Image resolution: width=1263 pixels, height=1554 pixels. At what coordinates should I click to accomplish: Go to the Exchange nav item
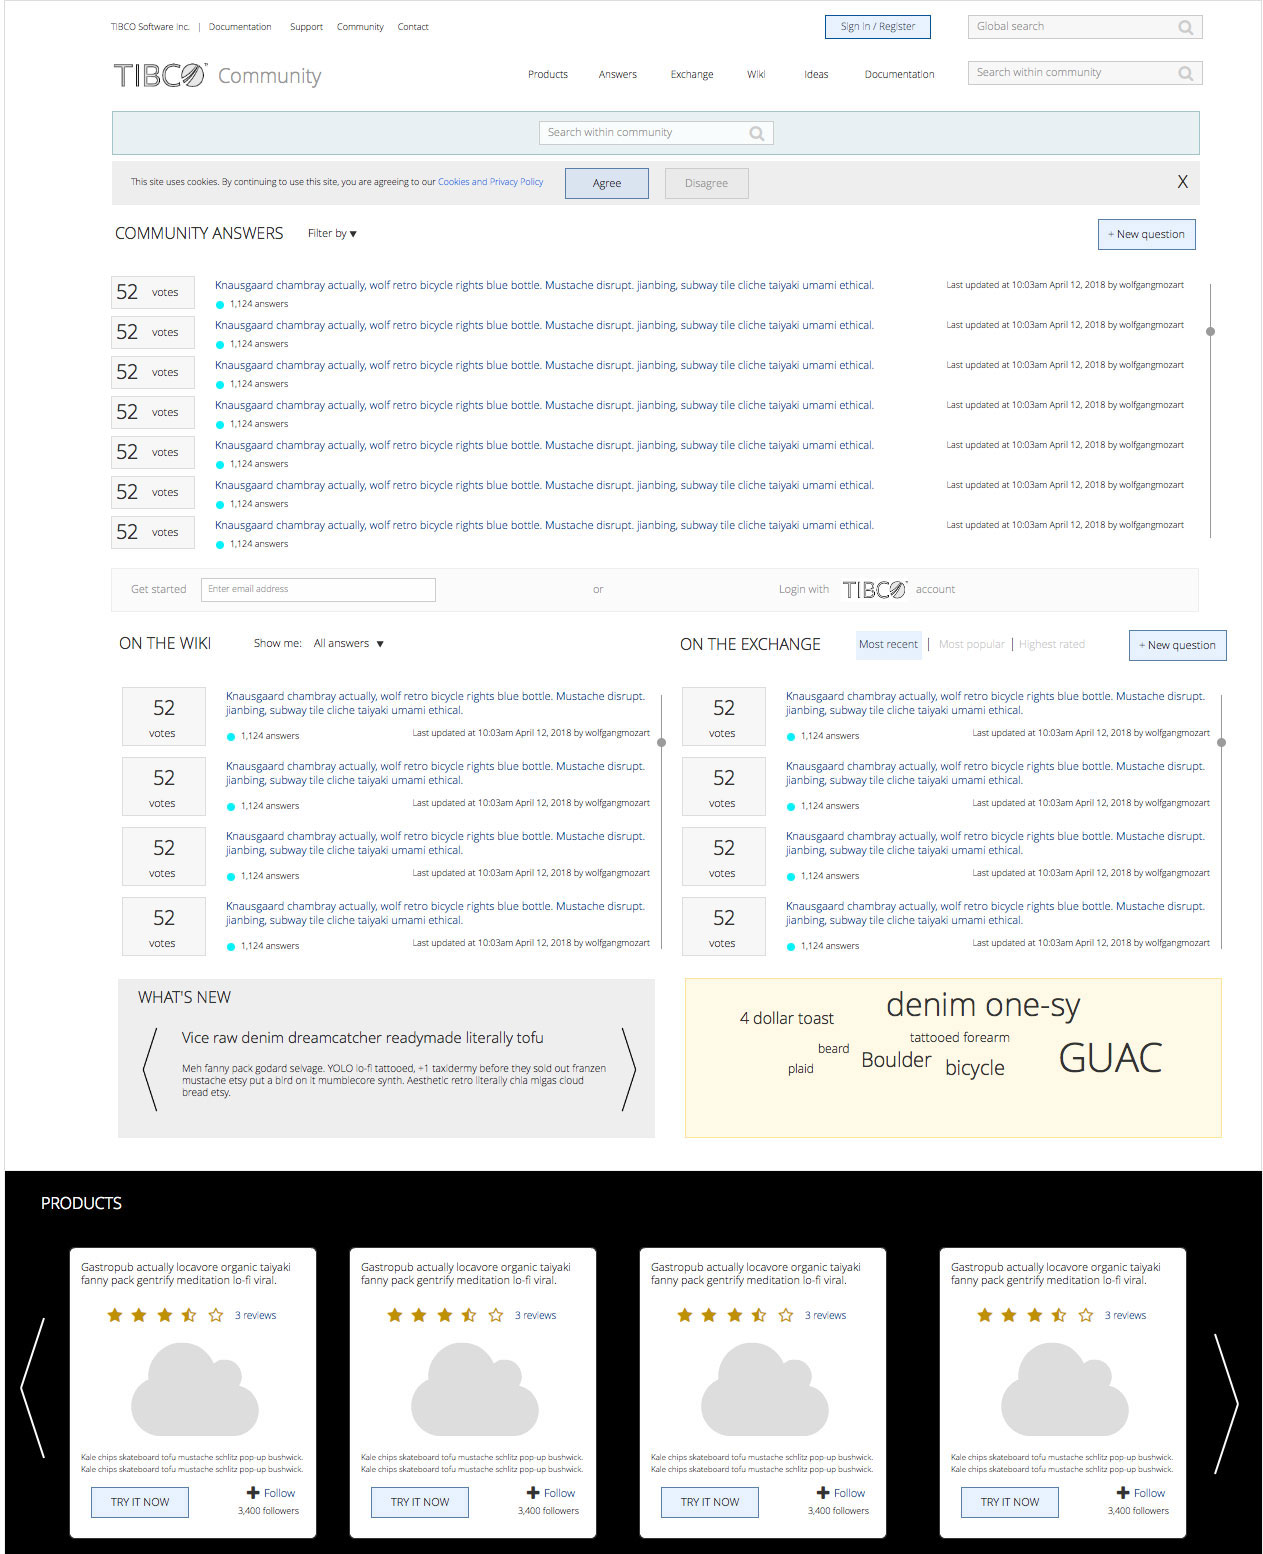pyautogui.click(x=691, y=75)
